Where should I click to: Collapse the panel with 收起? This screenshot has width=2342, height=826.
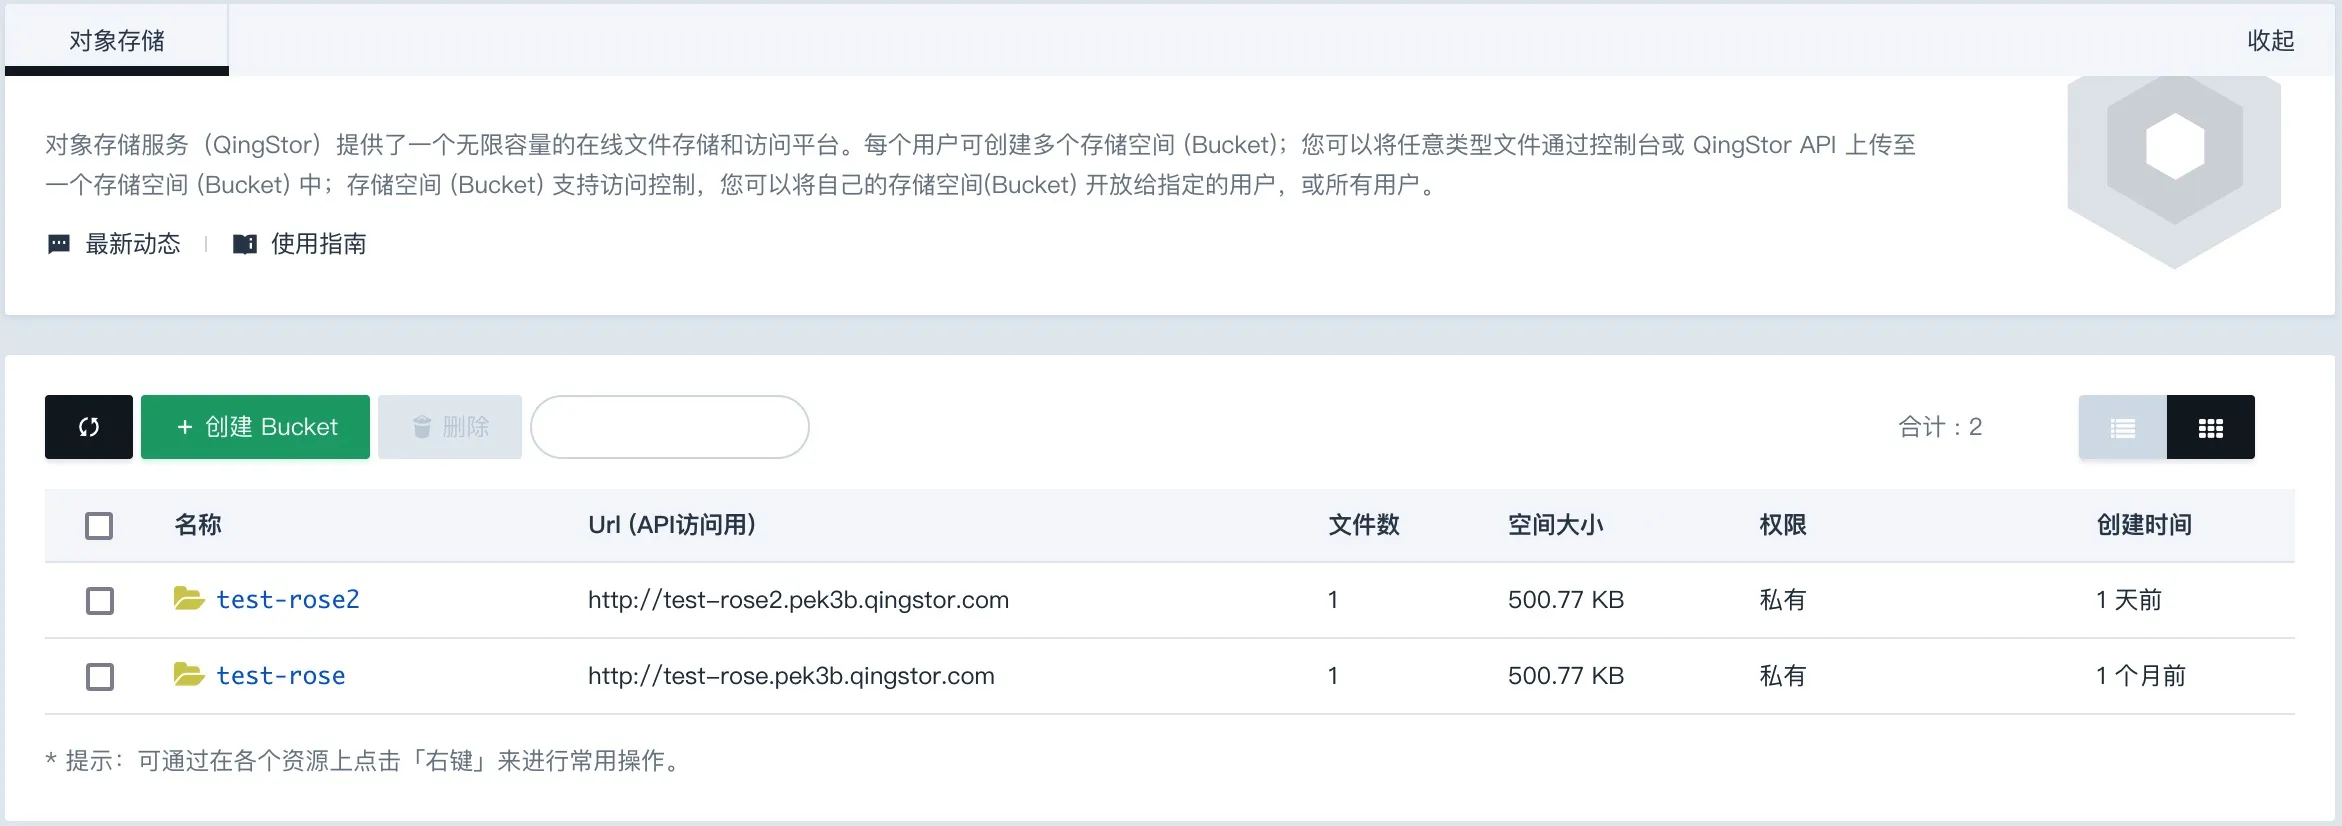click(2270, 40)
